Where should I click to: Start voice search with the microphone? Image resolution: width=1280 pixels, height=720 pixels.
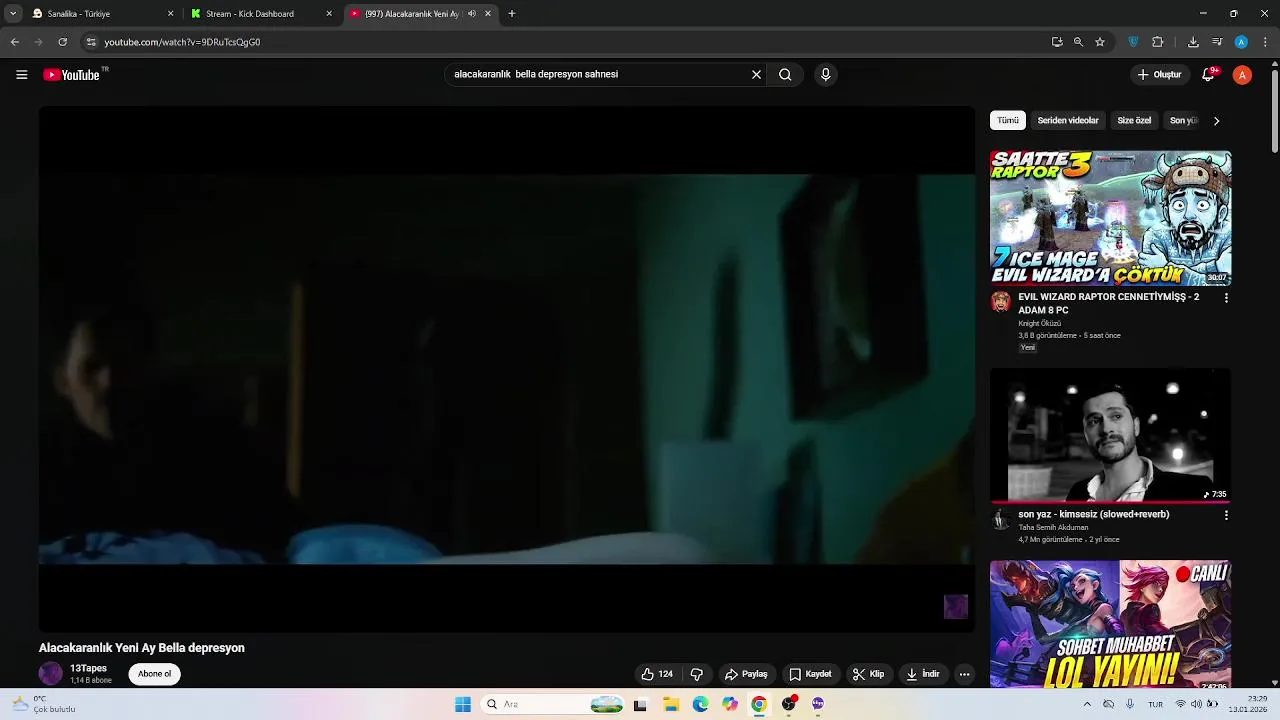tap(825, 74)
